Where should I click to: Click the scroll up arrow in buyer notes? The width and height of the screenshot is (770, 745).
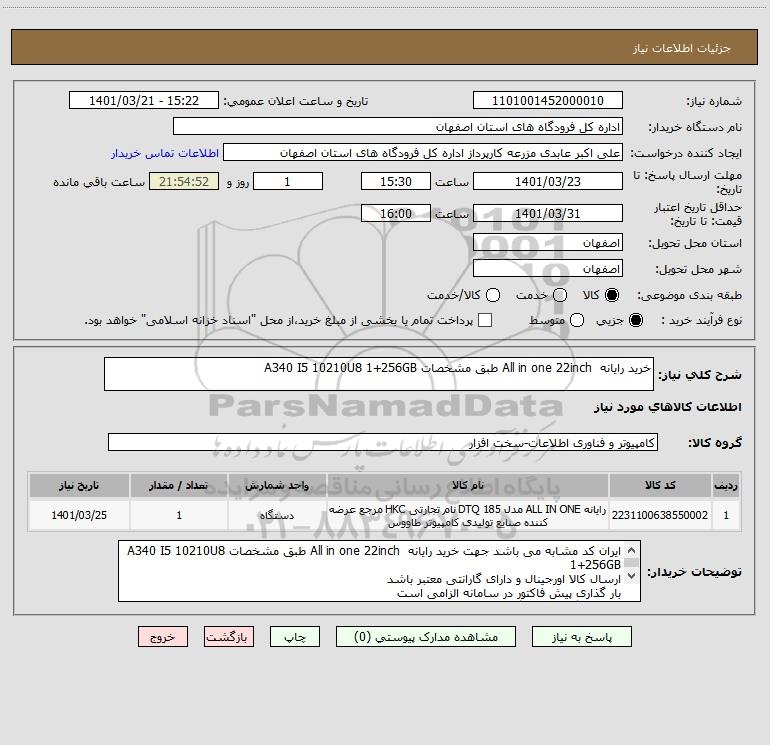632,550
